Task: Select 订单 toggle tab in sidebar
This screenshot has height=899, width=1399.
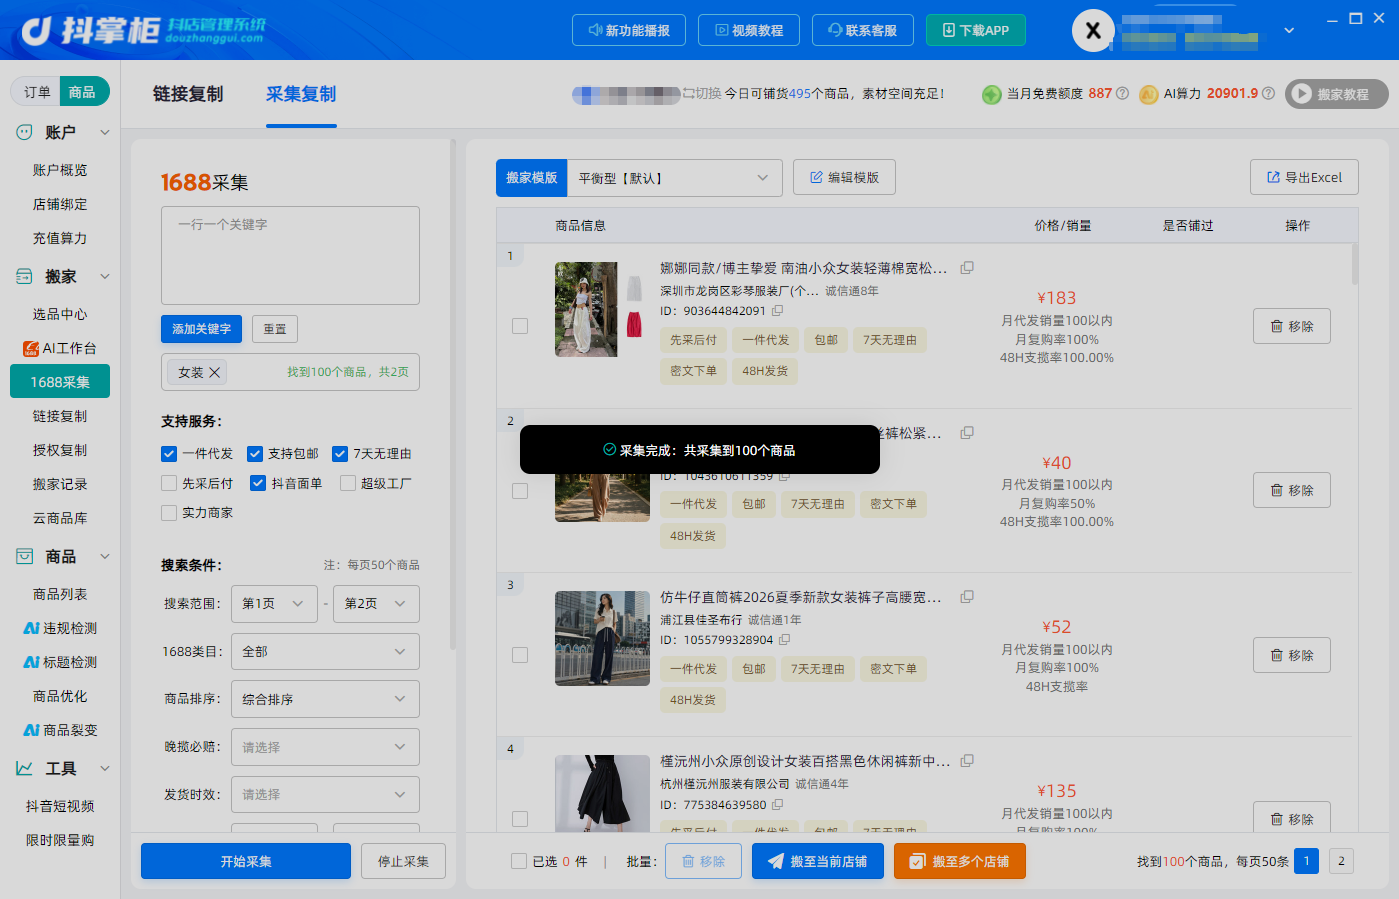Action: click(x=37, y=92)
